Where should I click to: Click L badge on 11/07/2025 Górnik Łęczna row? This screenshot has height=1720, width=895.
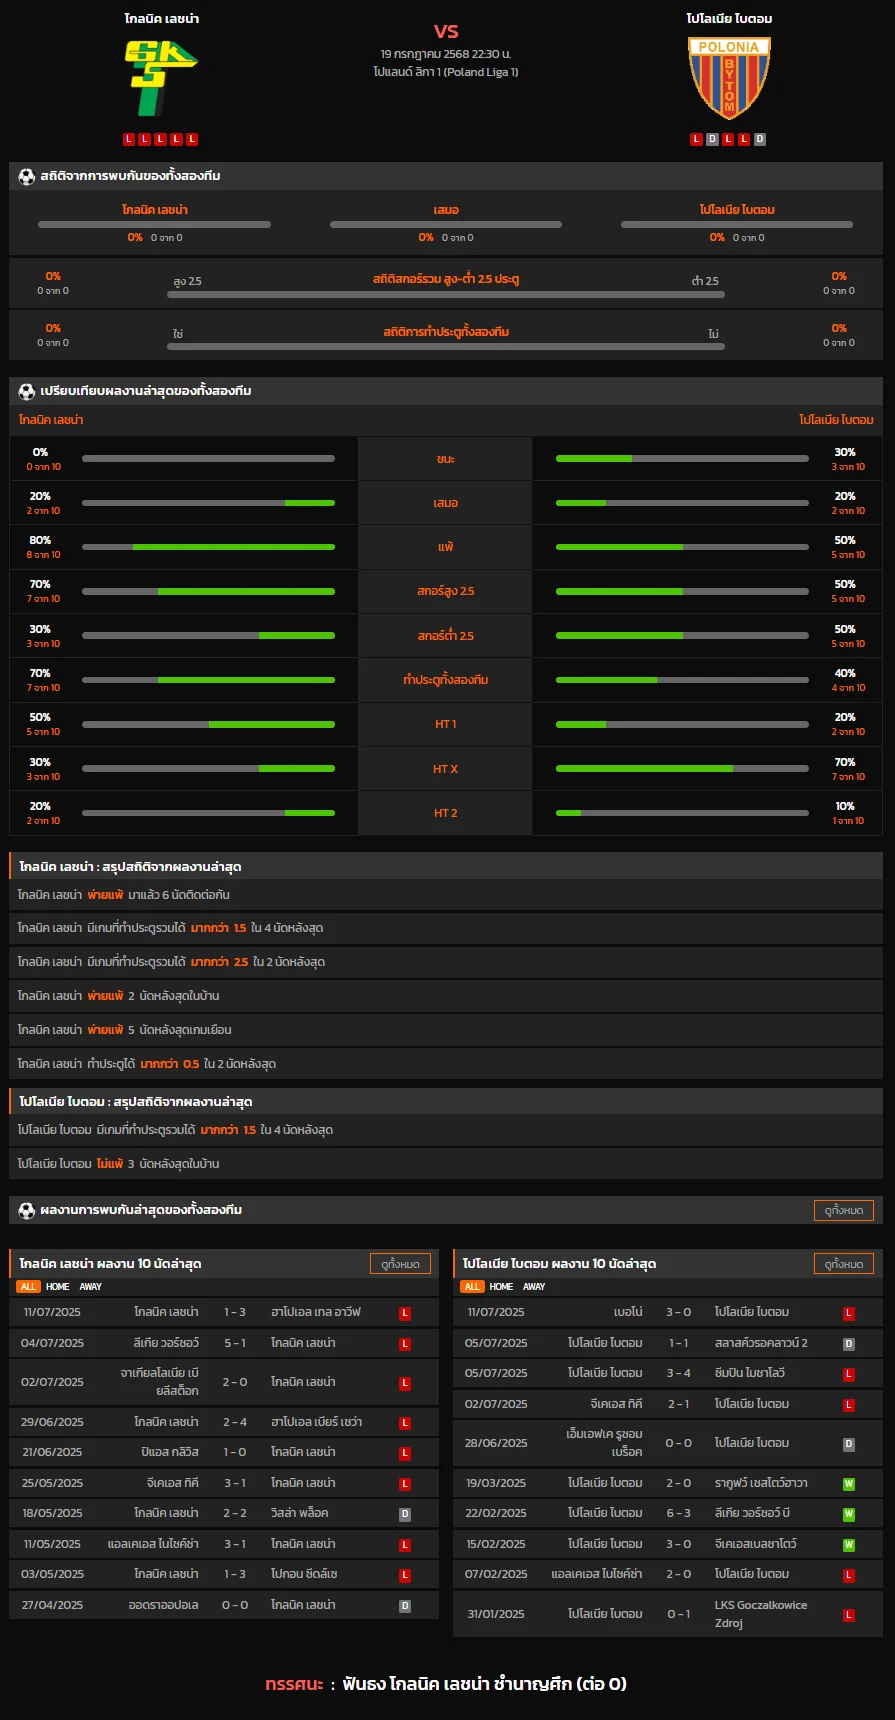coord(405,1313)
